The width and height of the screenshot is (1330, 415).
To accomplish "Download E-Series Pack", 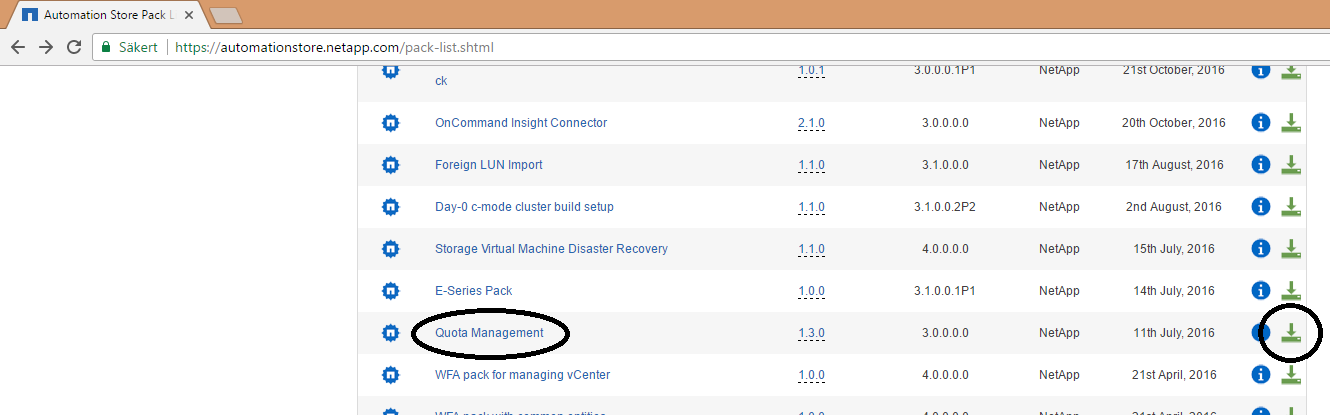I will 1291,291.
